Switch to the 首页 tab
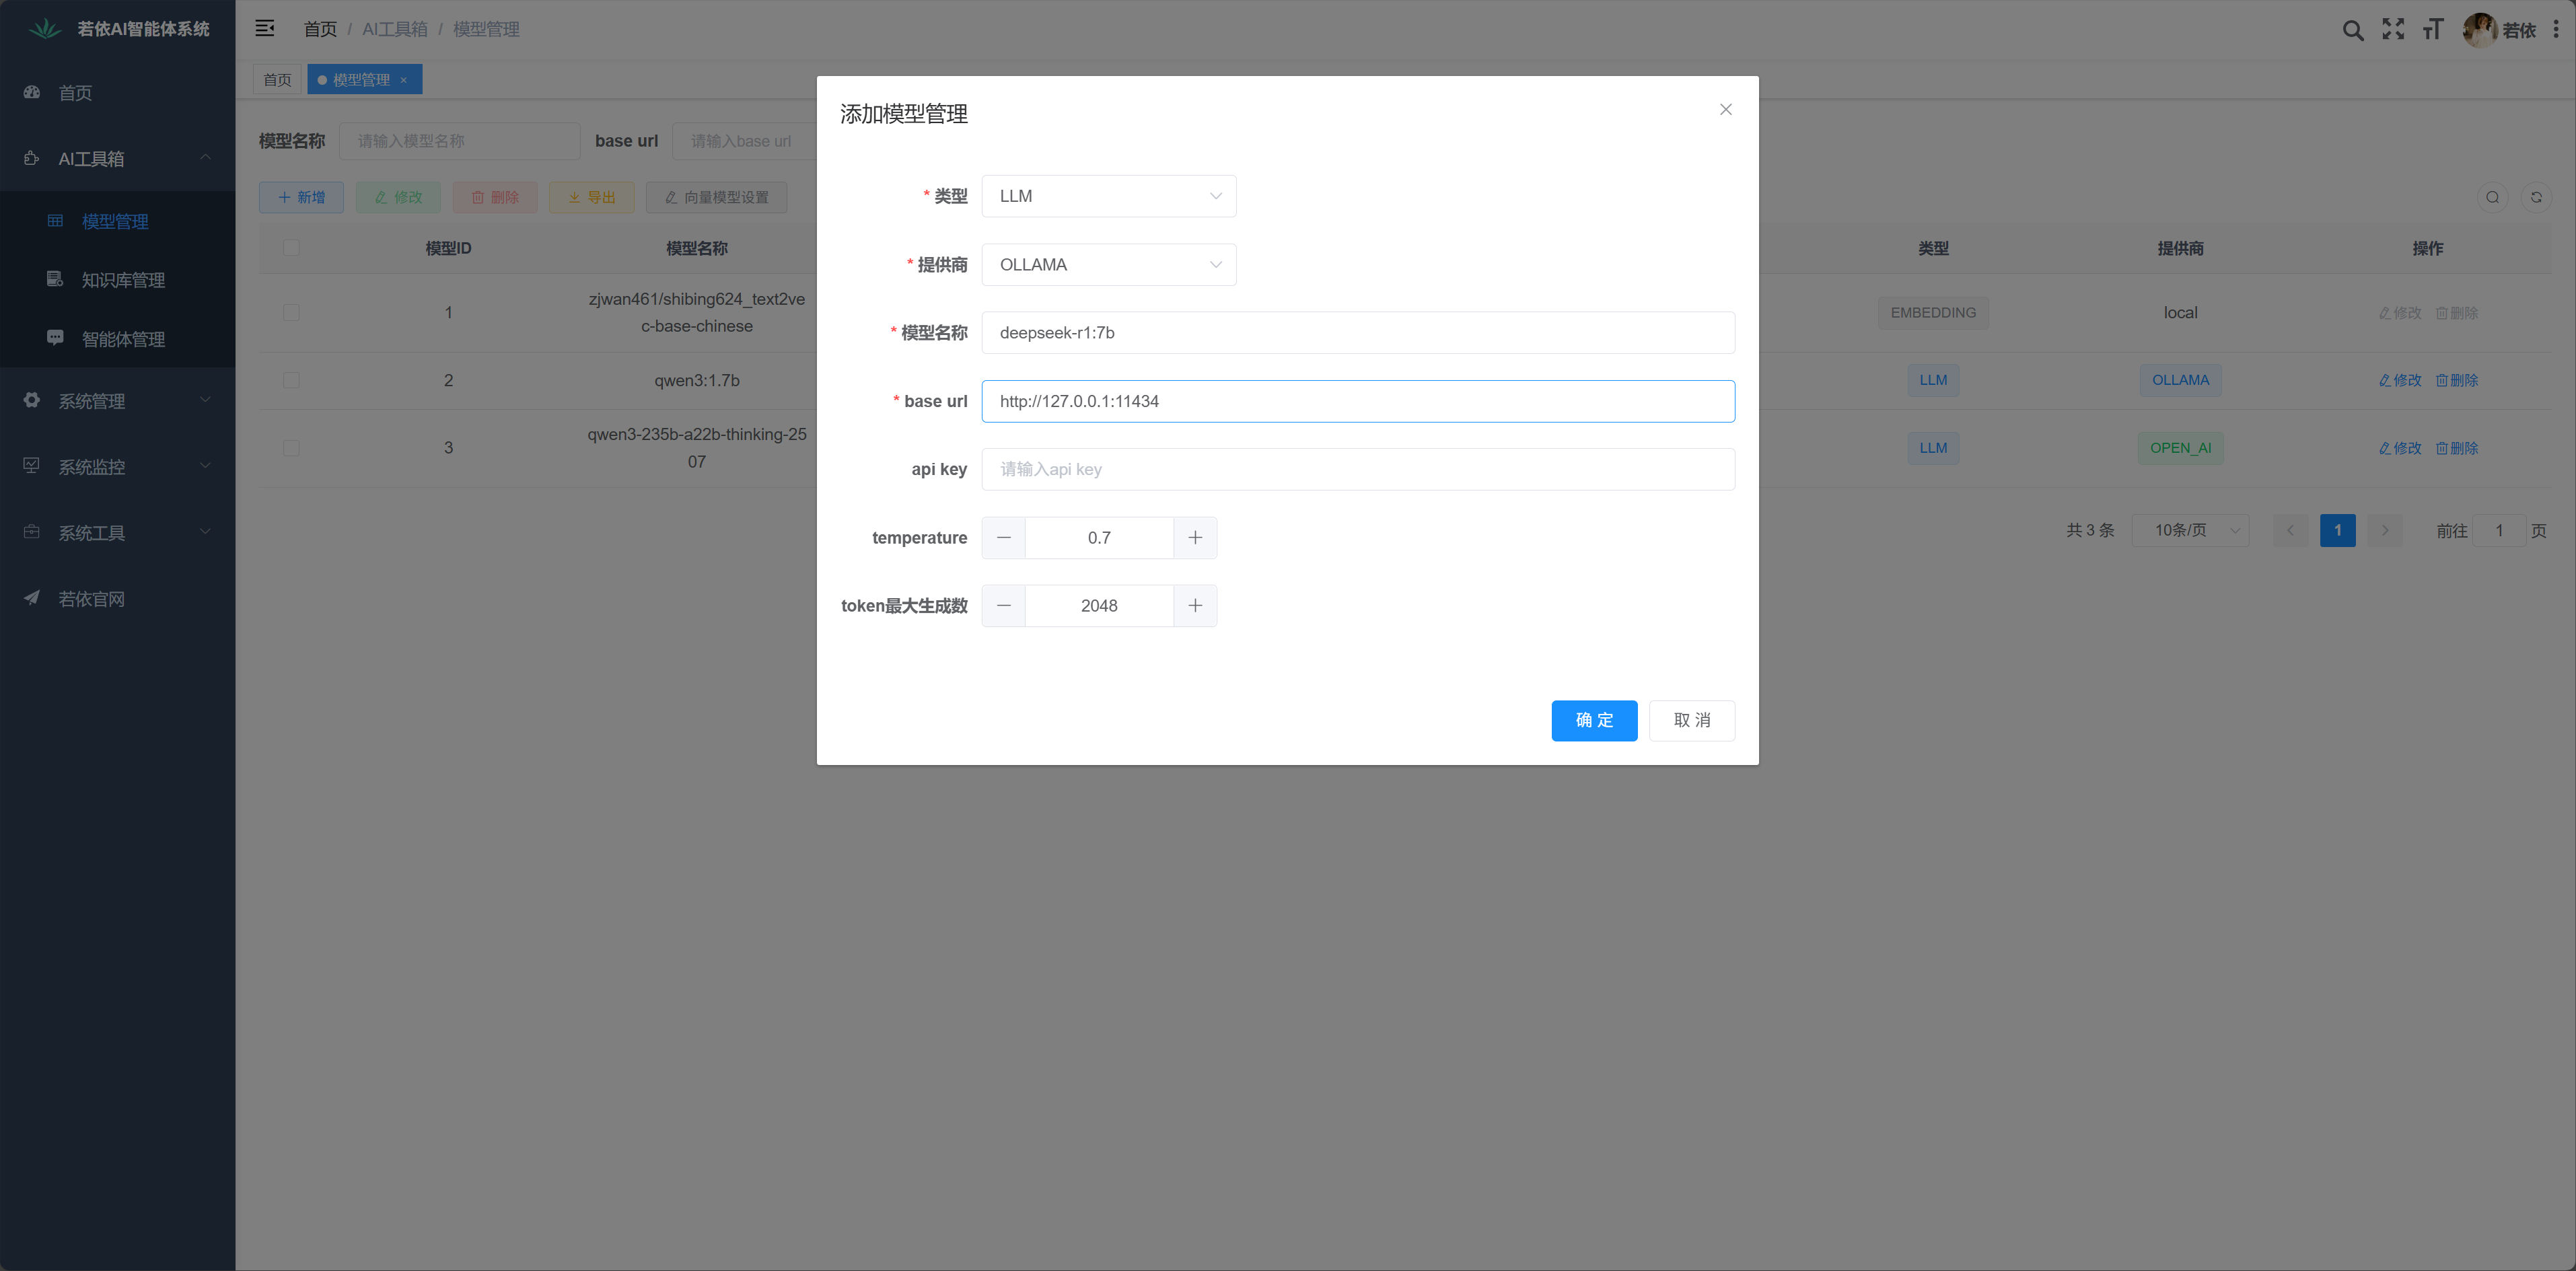 tap(277, 80)
